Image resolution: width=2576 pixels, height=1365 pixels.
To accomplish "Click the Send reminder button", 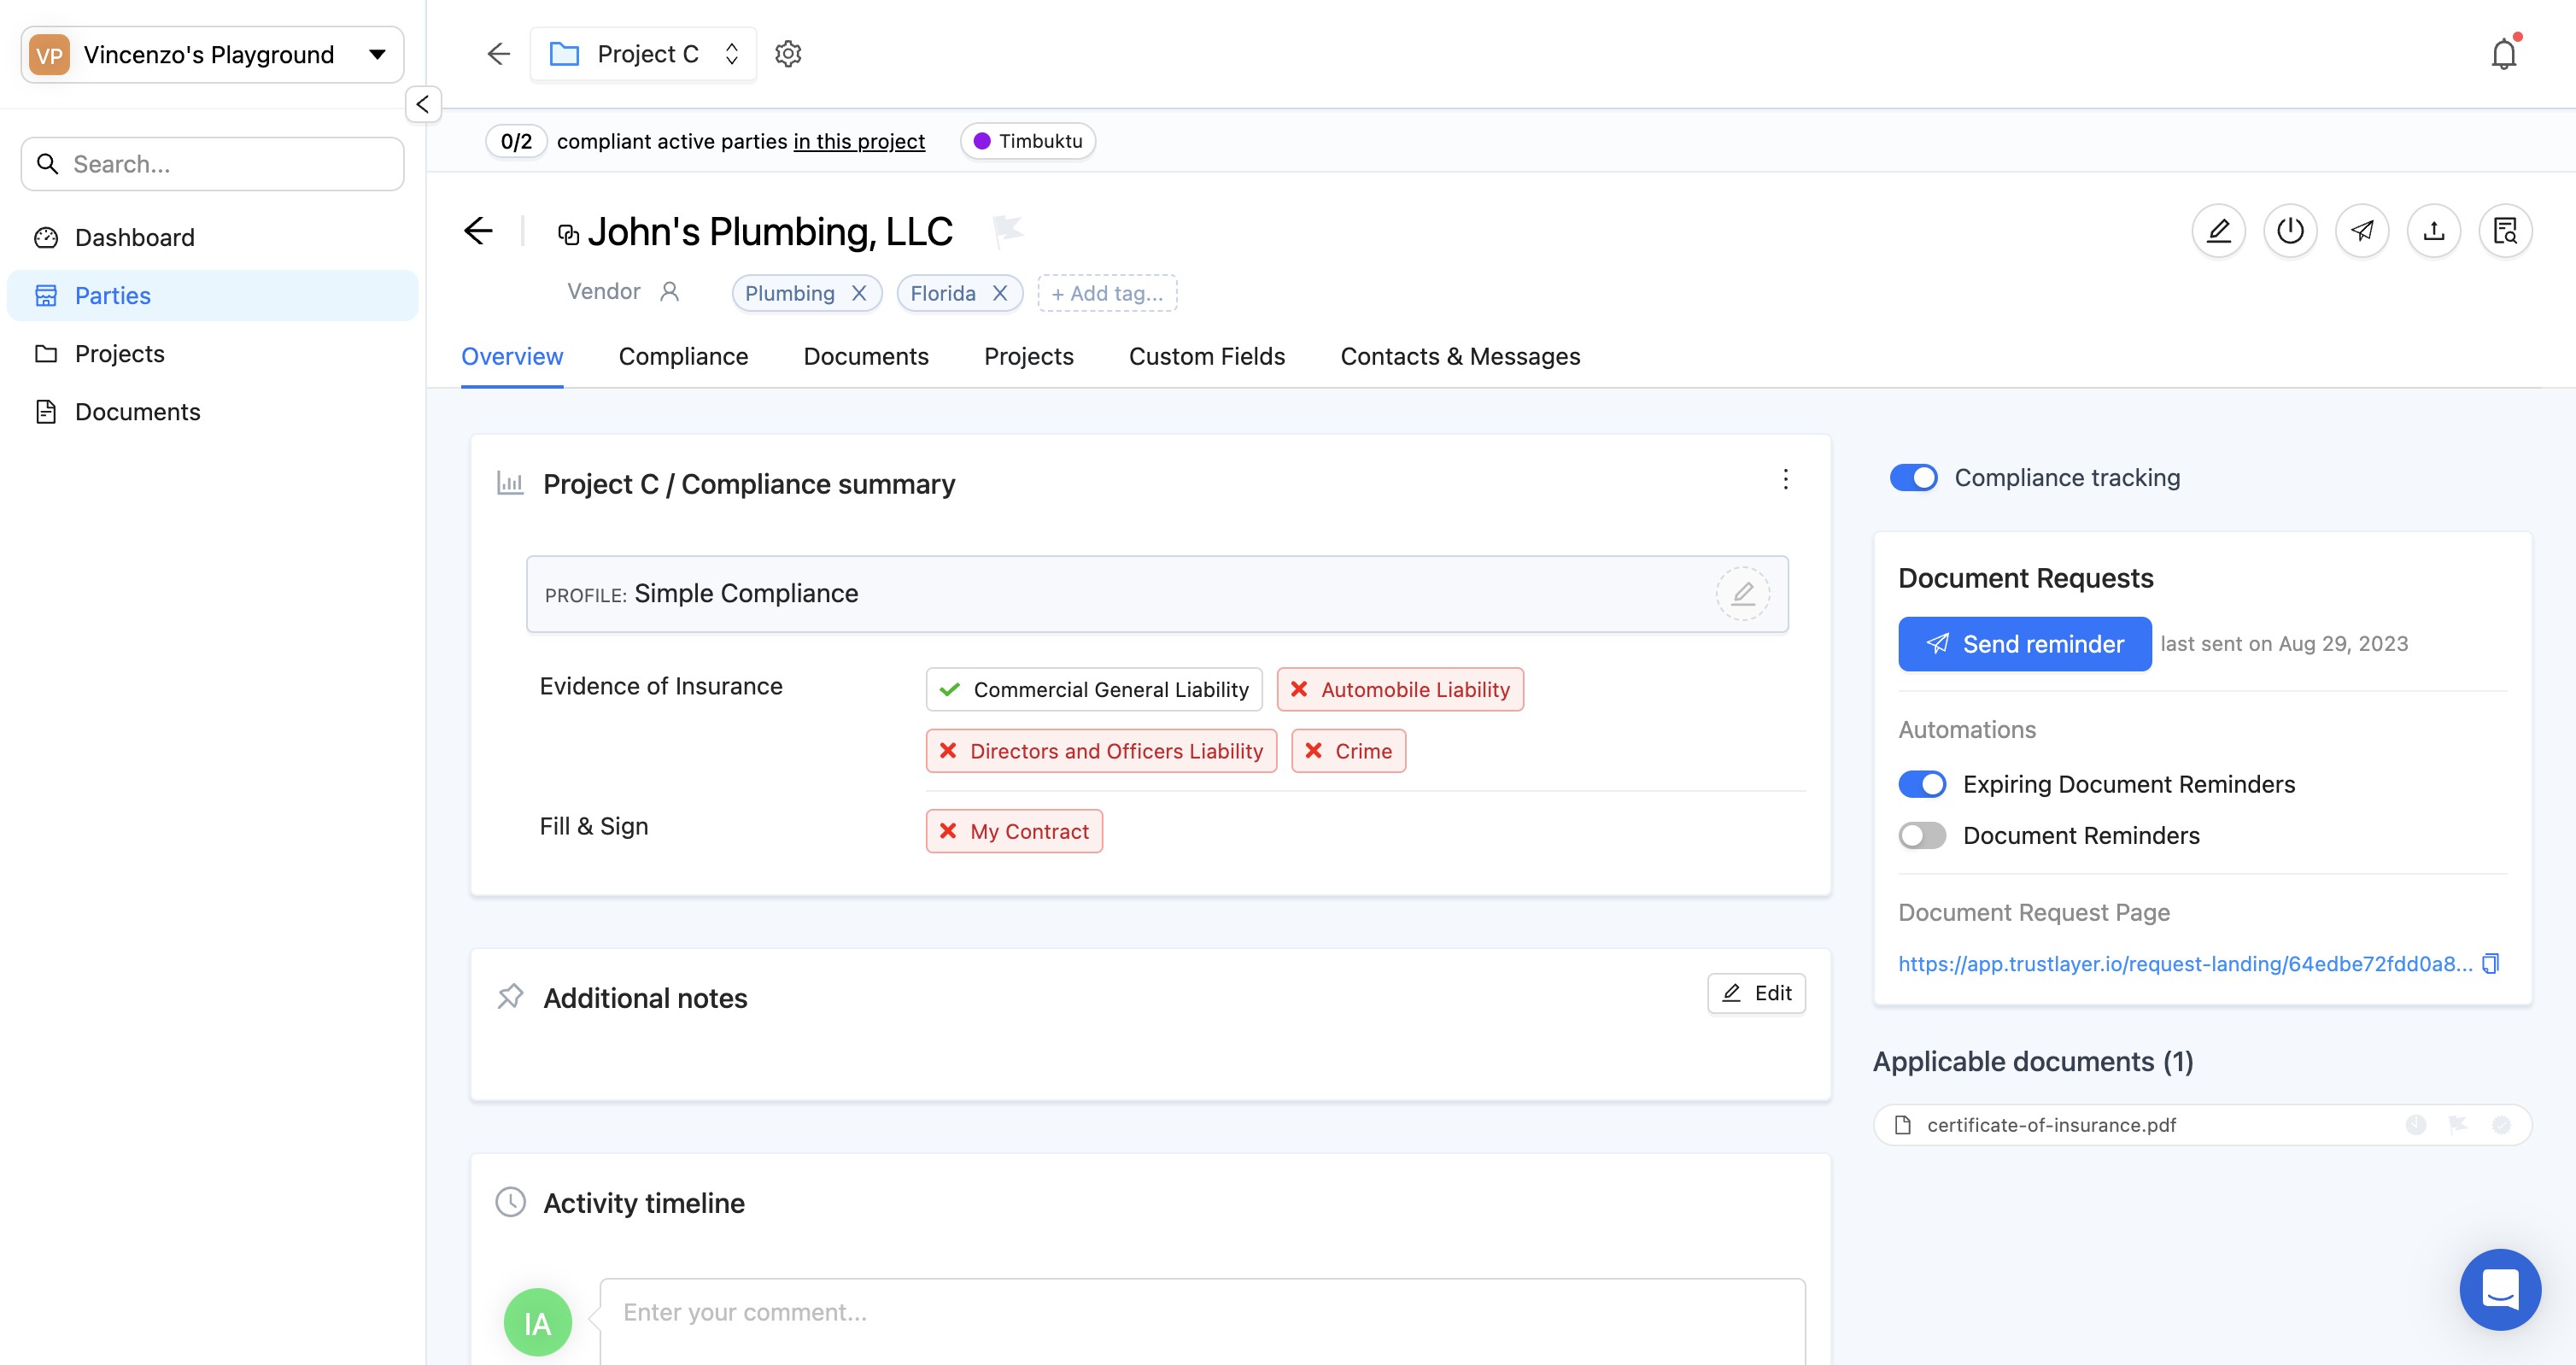I will click(2024, 644).
